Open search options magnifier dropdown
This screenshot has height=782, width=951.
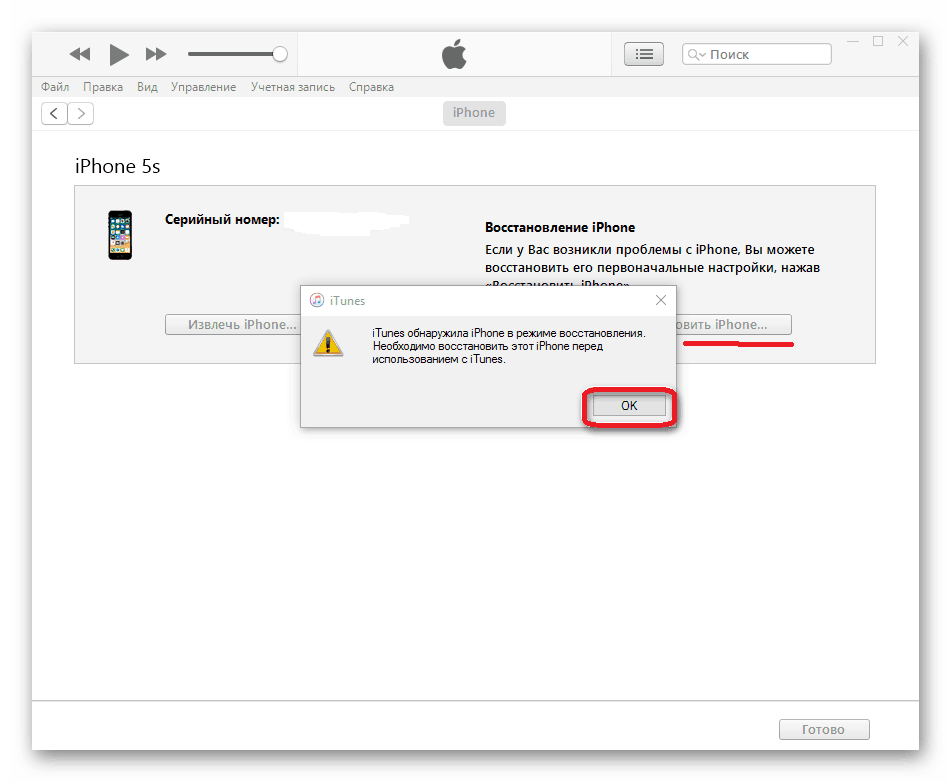click(696, 55)
